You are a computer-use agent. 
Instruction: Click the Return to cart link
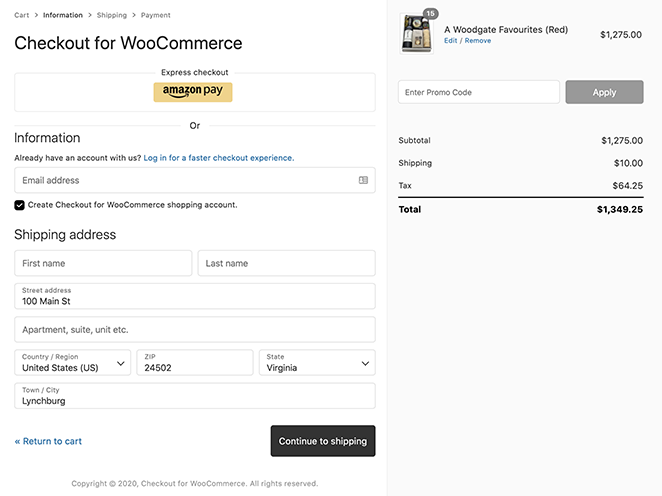click(48, 441)
